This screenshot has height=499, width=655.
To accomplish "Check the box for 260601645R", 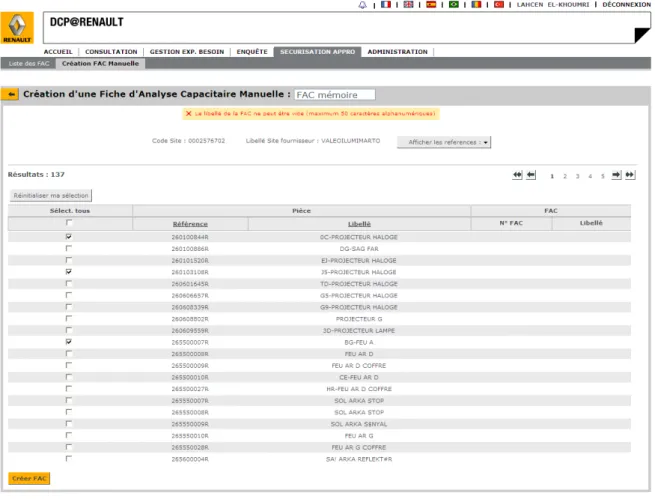I will 69,284.
